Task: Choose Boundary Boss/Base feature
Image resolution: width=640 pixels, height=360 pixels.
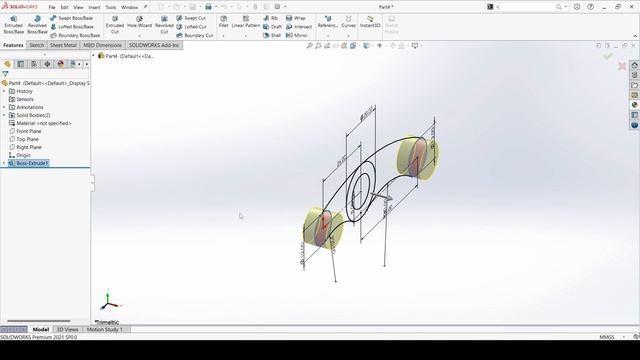Action: [x=75, y=36]
